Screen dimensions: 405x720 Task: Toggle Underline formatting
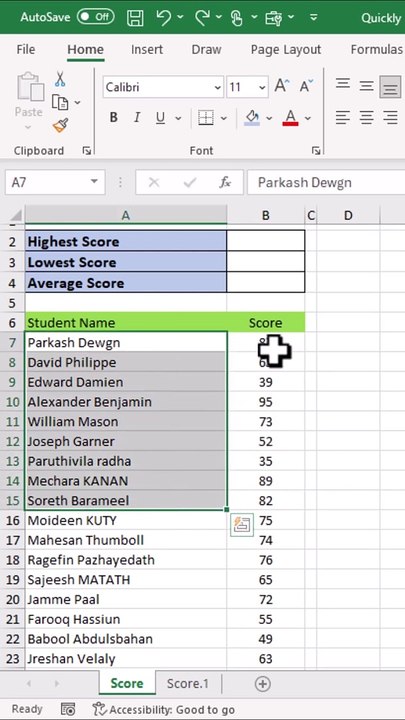(x=160, y=118)
